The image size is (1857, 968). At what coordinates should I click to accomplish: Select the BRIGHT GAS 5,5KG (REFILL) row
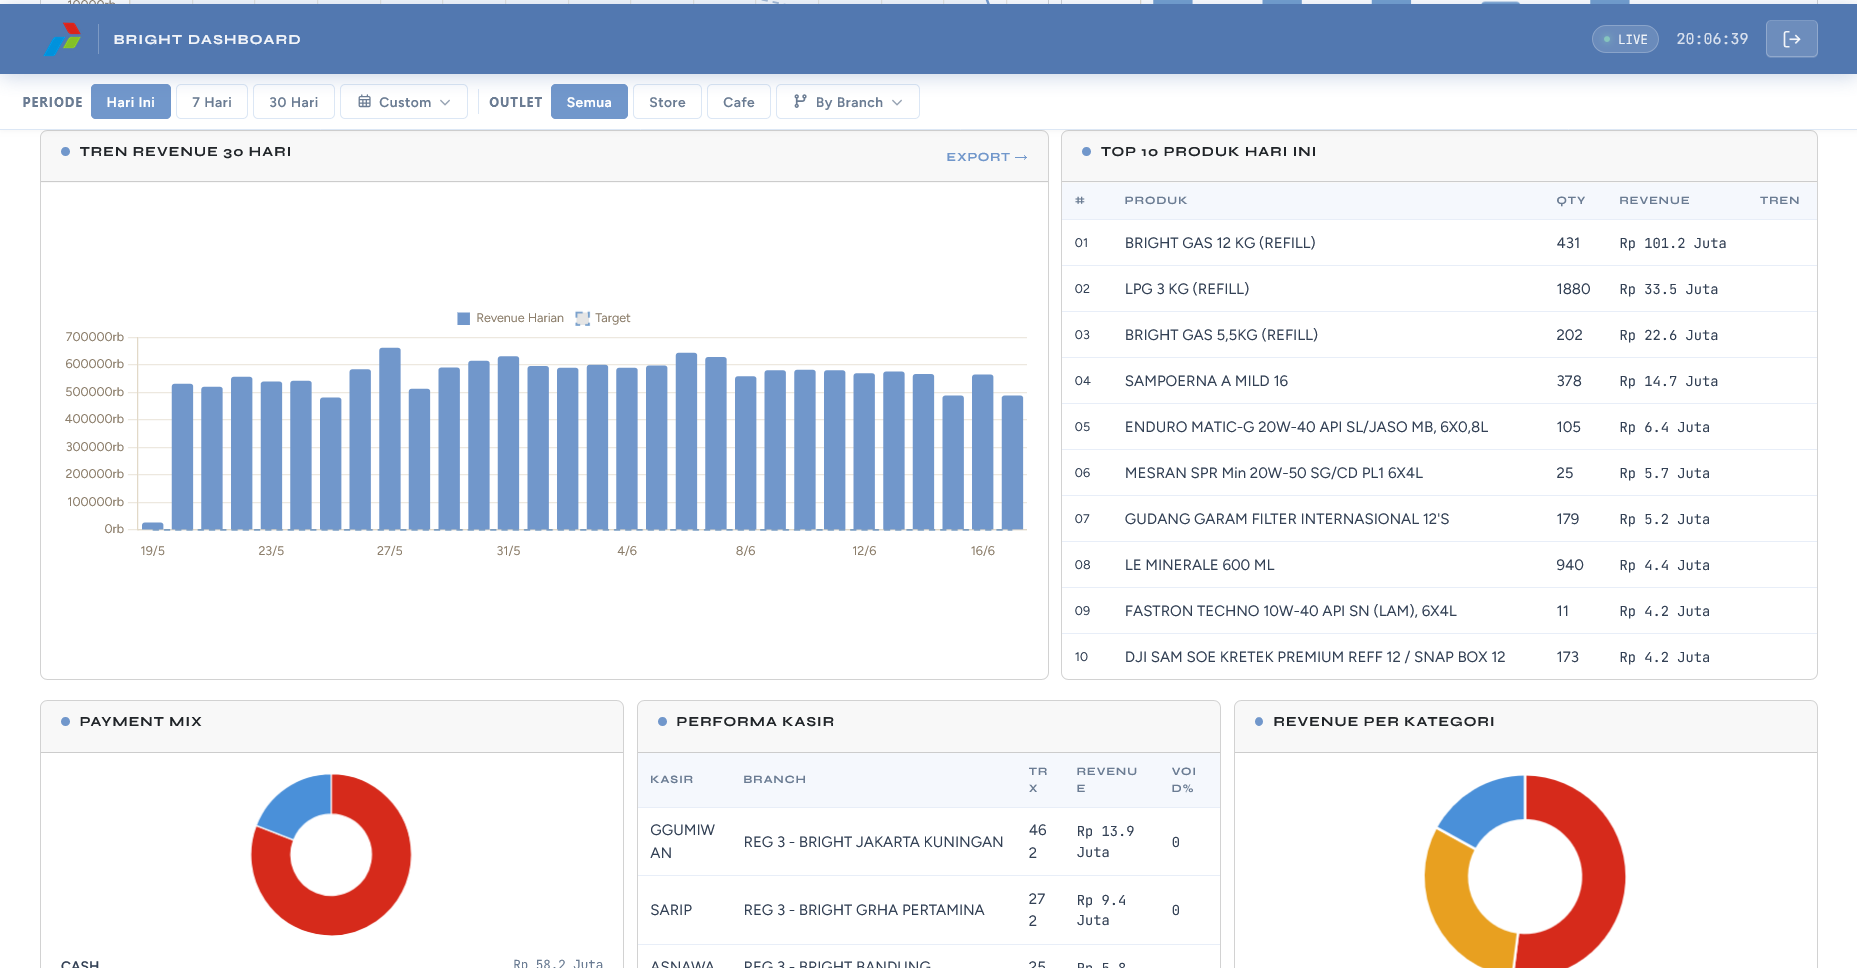pyautogui.click(x=1439, y=335)
